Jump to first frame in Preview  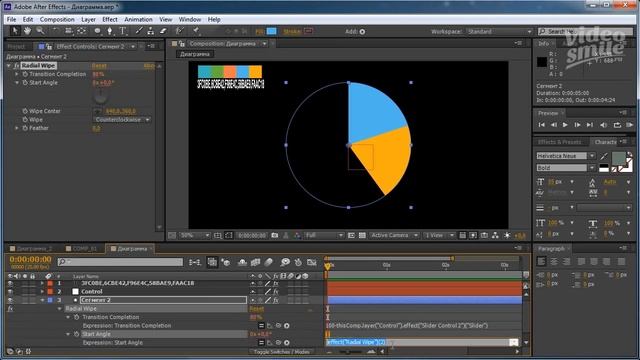click(541, 125)
